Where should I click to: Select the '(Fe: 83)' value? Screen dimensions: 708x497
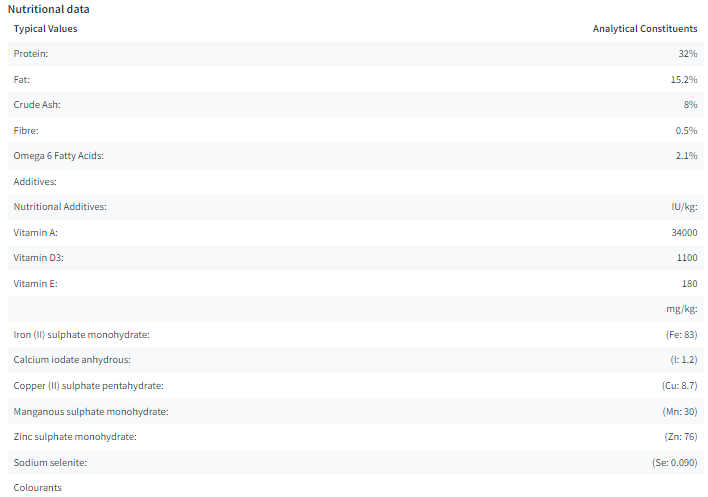(681, 334)
